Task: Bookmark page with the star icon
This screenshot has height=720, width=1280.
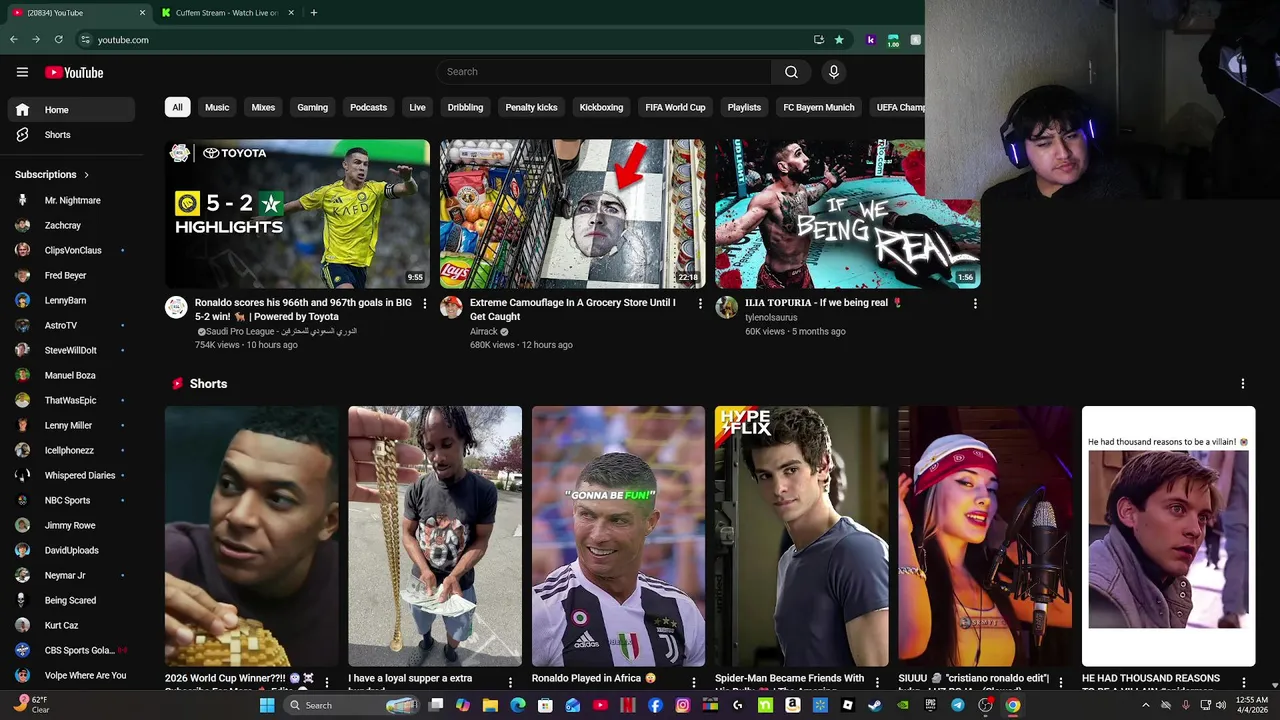Action: coord(839,40)
